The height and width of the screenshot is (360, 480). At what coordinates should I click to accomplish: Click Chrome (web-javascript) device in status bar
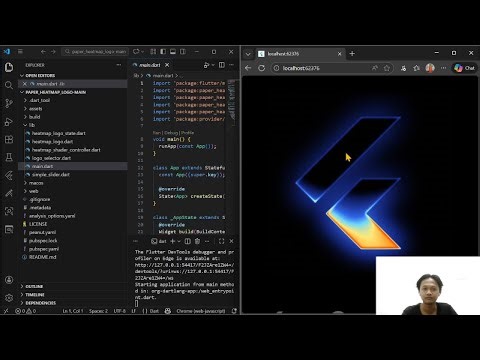pyautogui.click(x=201, y=311)
